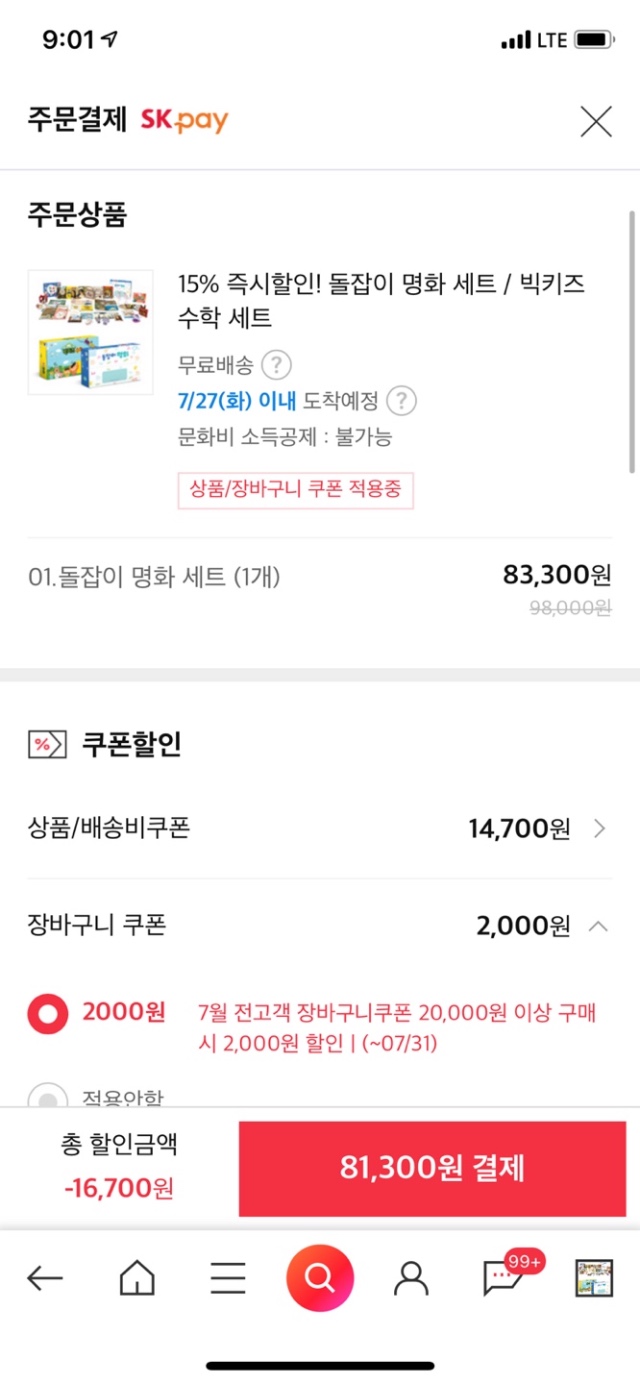
Task: Collapse the 장바구니 쿠폰 section
Action: click(598, 926)
